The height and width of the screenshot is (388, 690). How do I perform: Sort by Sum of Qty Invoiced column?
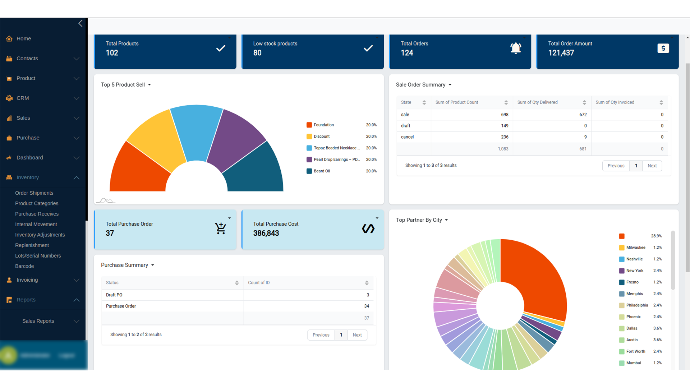[x=661, y=102]
